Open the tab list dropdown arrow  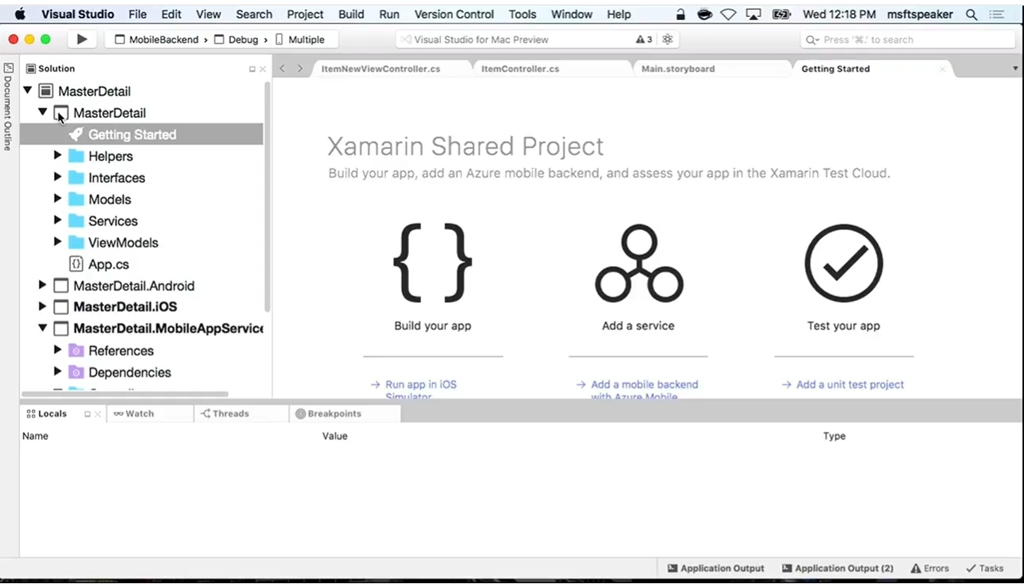point(1015,69)
